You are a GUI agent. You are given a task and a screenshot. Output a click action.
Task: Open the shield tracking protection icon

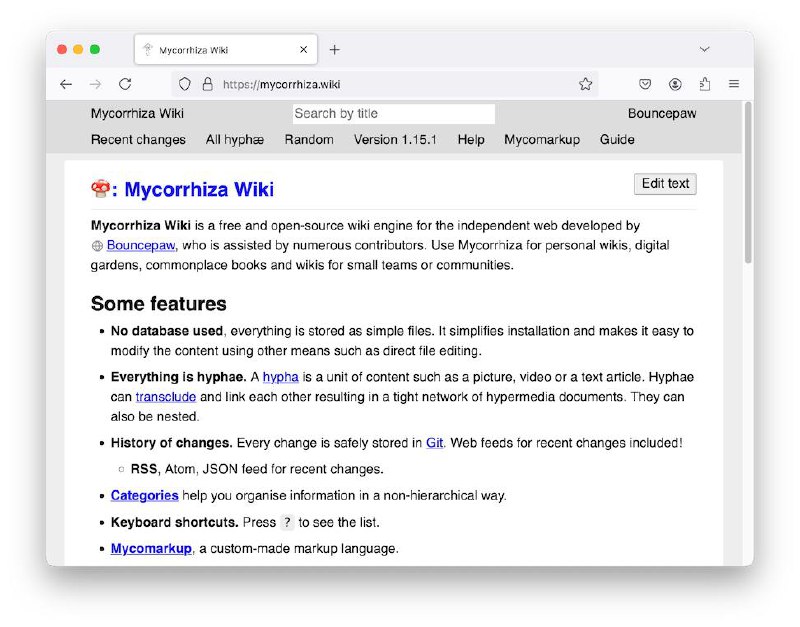(x=185, y=84)
